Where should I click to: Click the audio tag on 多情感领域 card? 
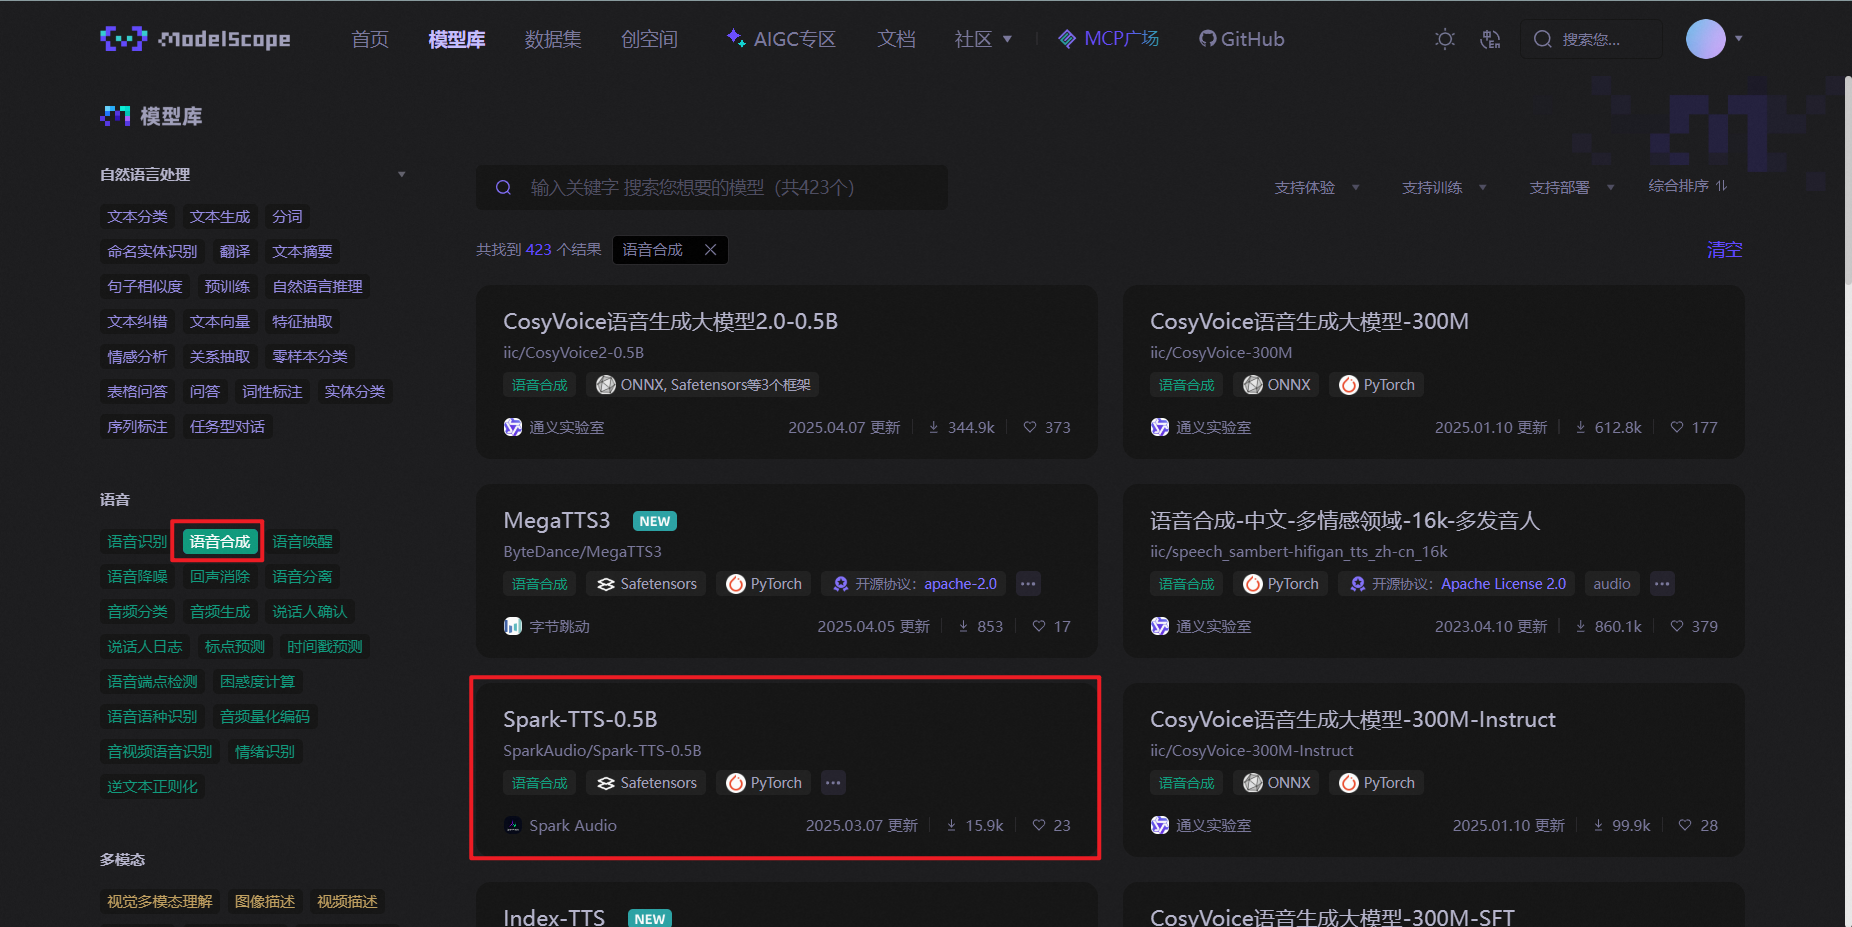[x=1611, y=584]
